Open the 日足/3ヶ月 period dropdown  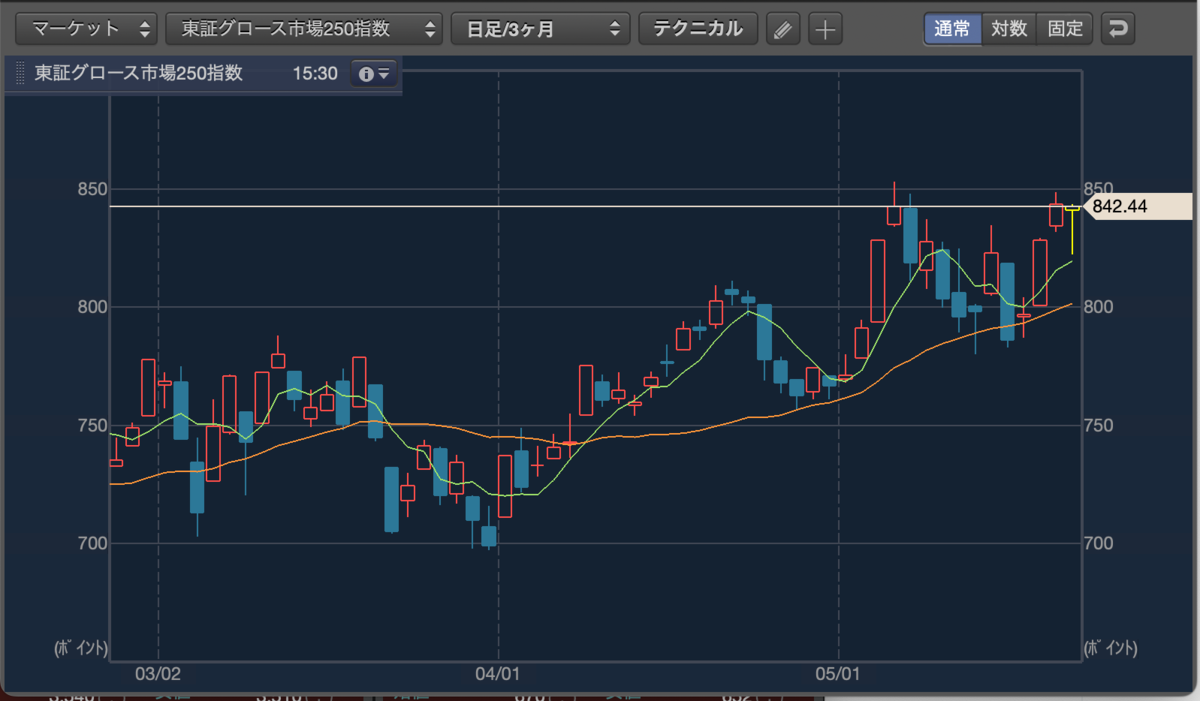[541, 28]
